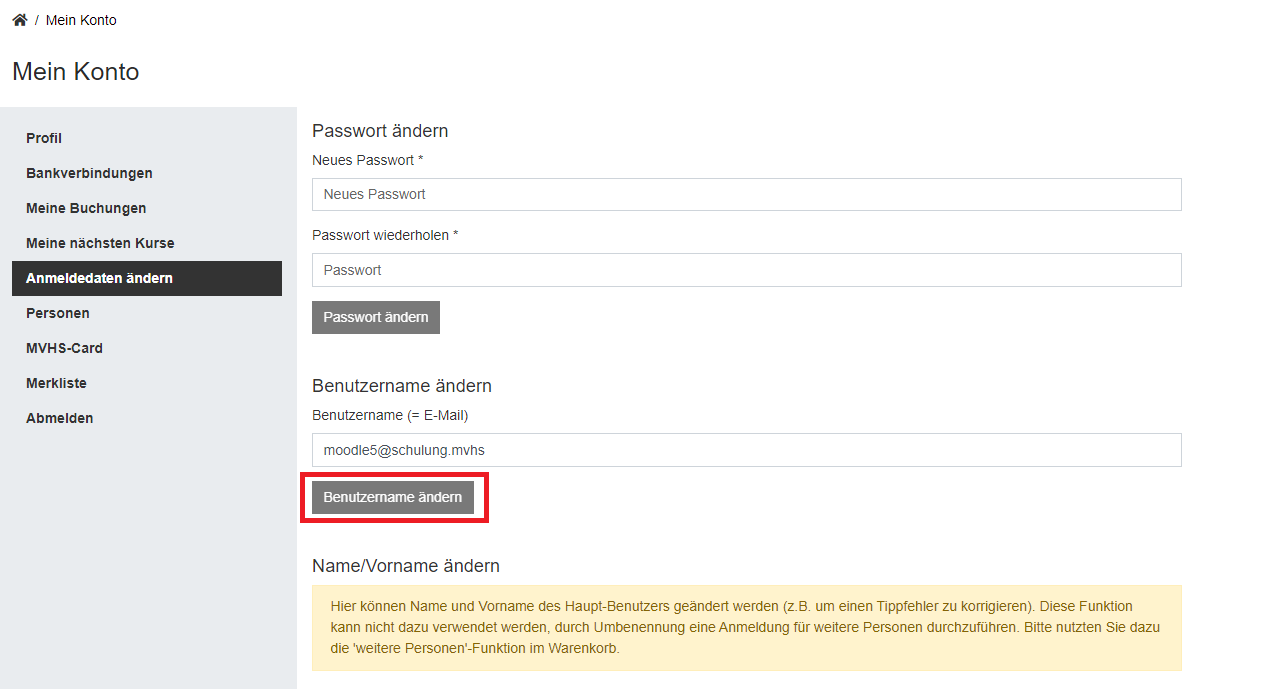Open the Mein Konto breadcrumb link
This screenshot has height=689, width=1263.
tap(81, 20)
